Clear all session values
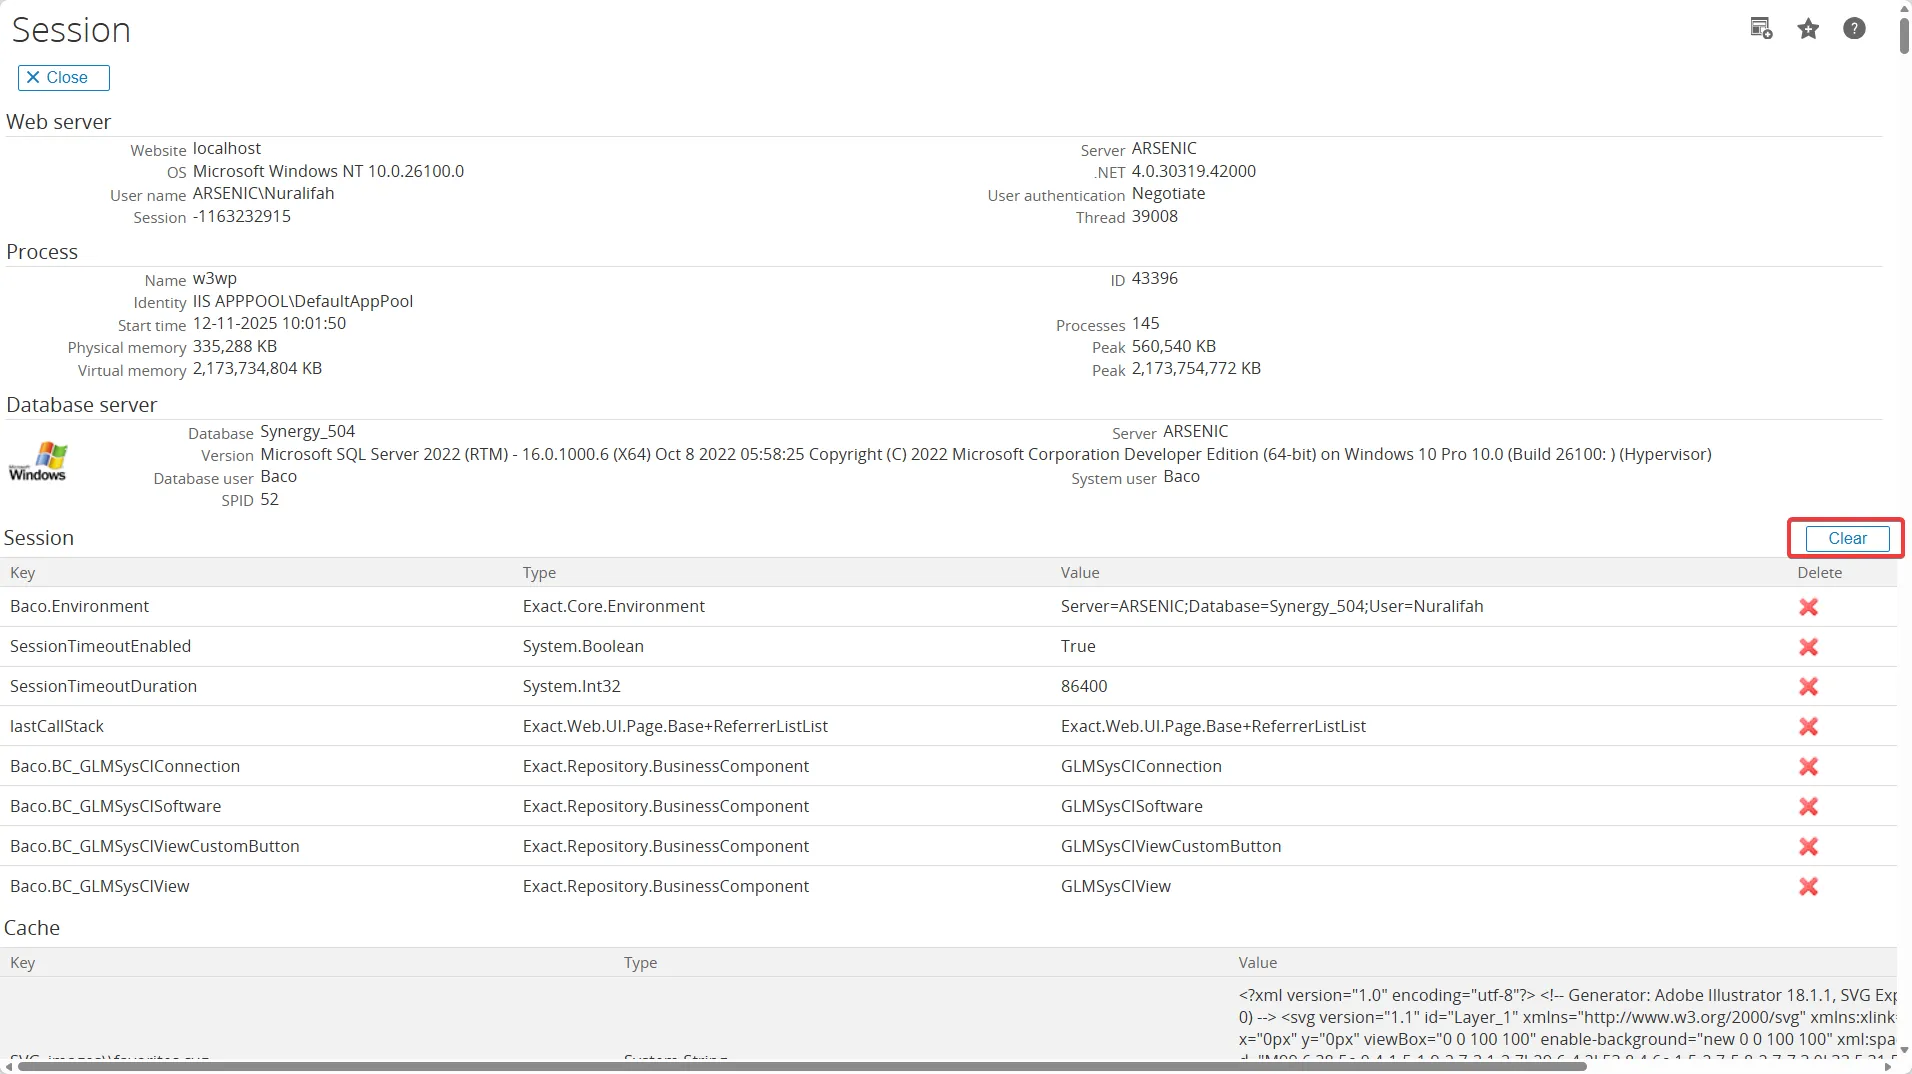 (x=1847, y=538)
